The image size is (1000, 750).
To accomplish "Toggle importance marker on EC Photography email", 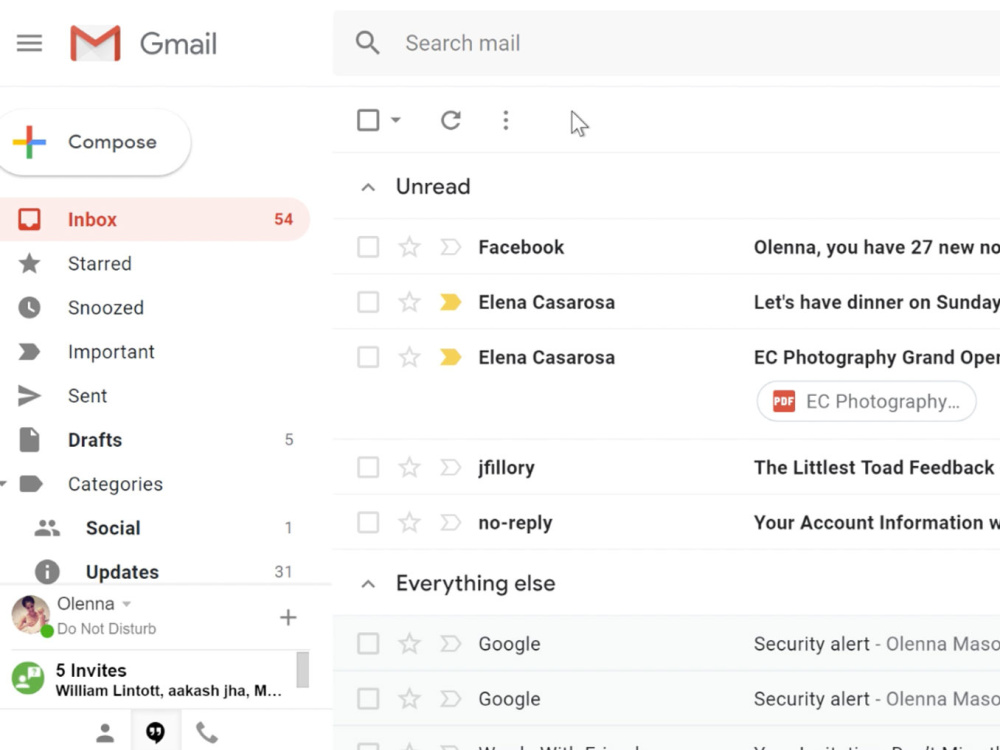I will coord(450,357).
